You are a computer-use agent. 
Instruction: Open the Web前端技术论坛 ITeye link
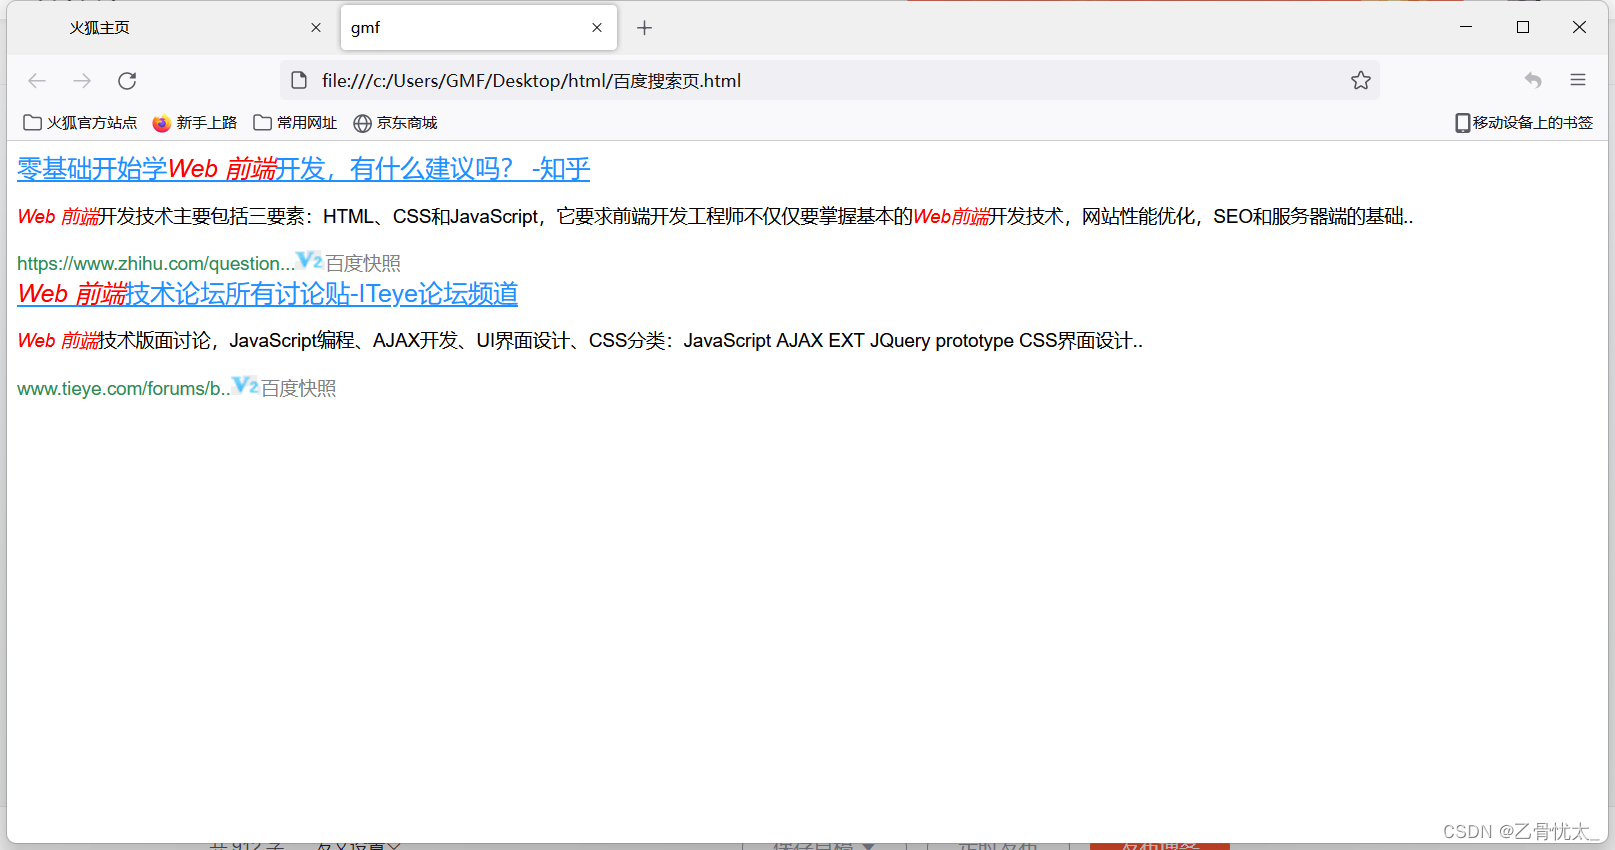[268, 294]
